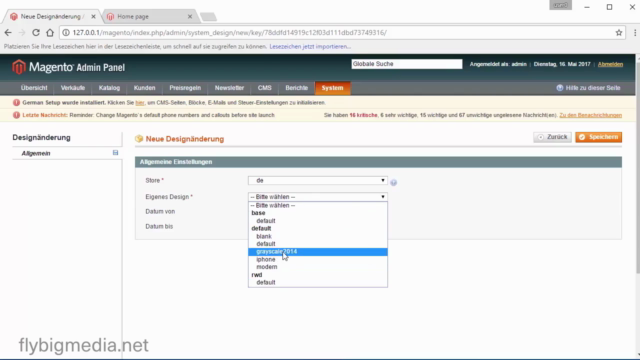Image resolution: width=640 pixels, height=360 pixels.
Task: Reload the current page
Action: point(36,33)
